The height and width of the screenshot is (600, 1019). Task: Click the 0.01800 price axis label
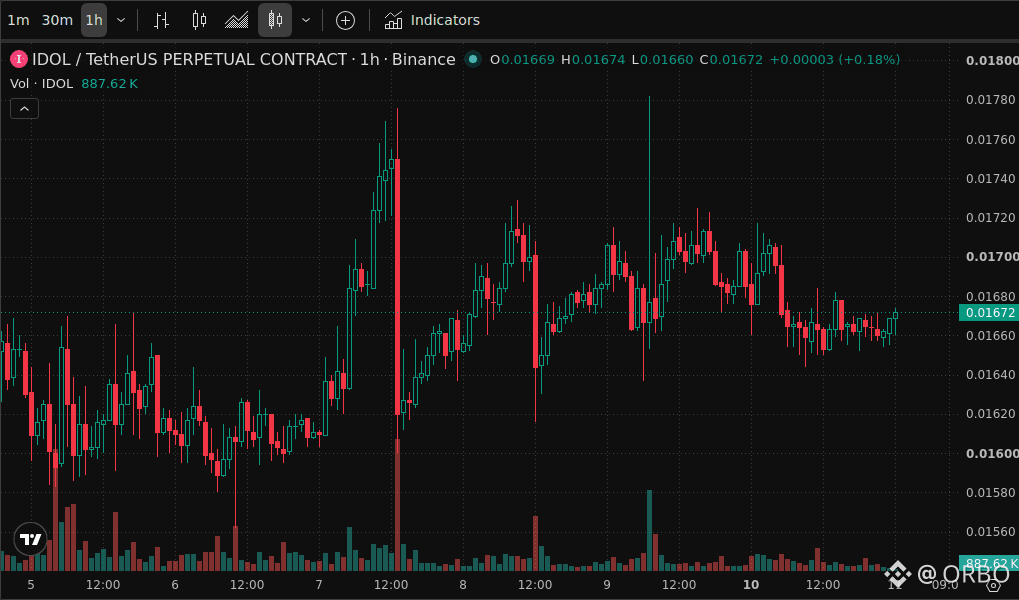(x=992, y=60)
